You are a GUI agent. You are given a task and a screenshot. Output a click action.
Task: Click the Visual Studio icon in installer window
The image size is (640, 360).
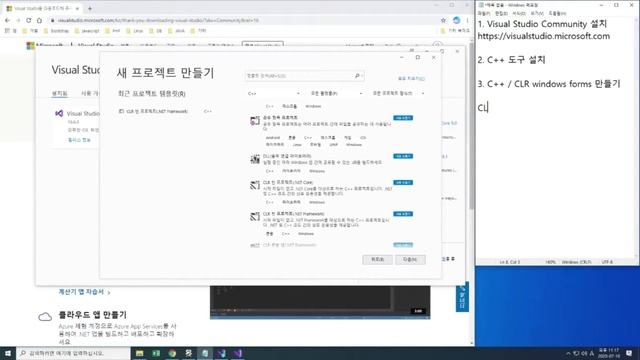(x=59, y=113)
